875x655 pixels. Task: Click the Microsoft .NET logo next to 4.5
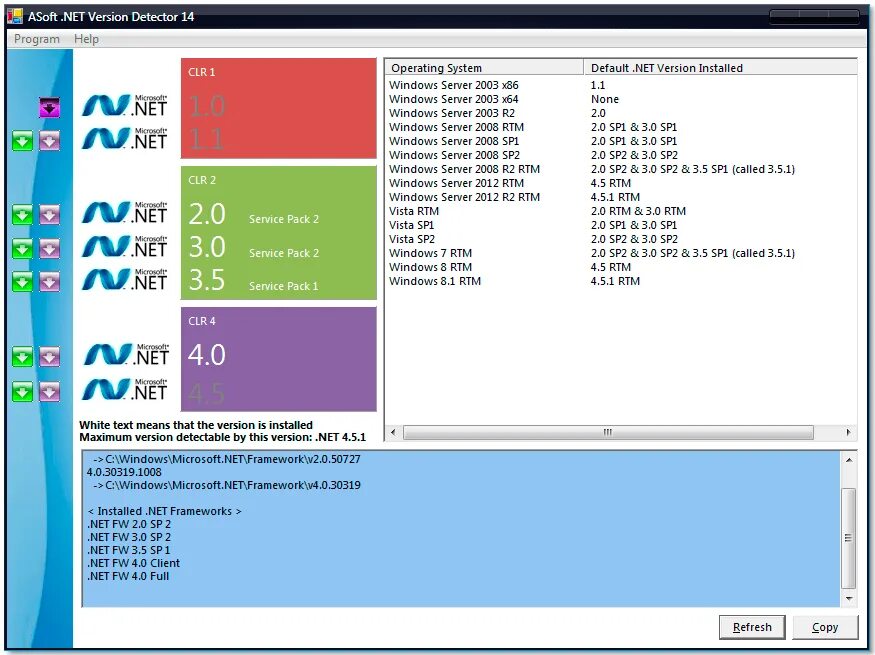[x=124, y=389]
